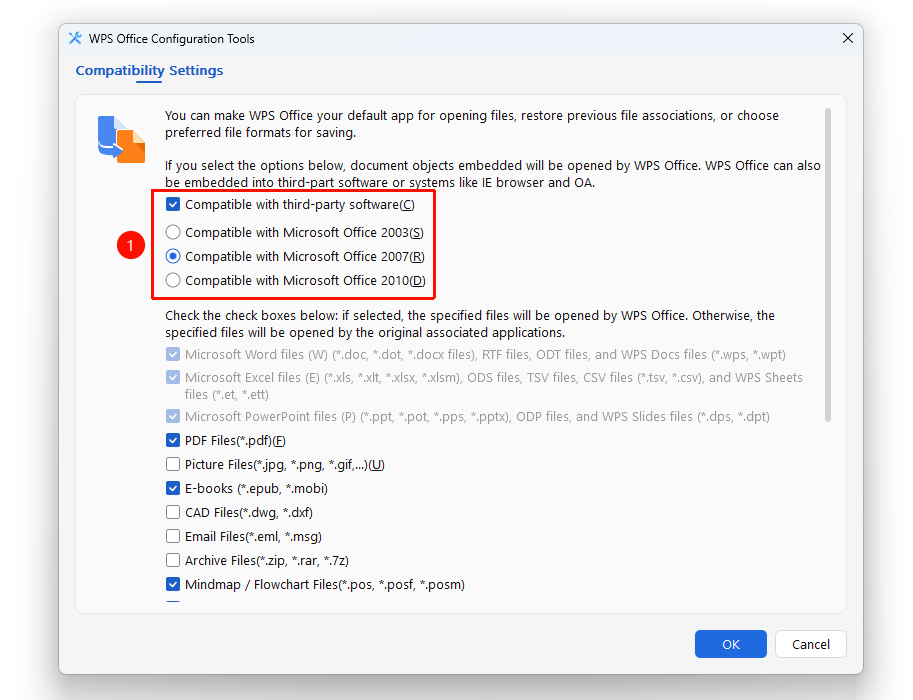The width and height of the screenshot is (913, 700).
Task: Click the 'WPS Office Configuration Tools' title text
Action: 172,38
